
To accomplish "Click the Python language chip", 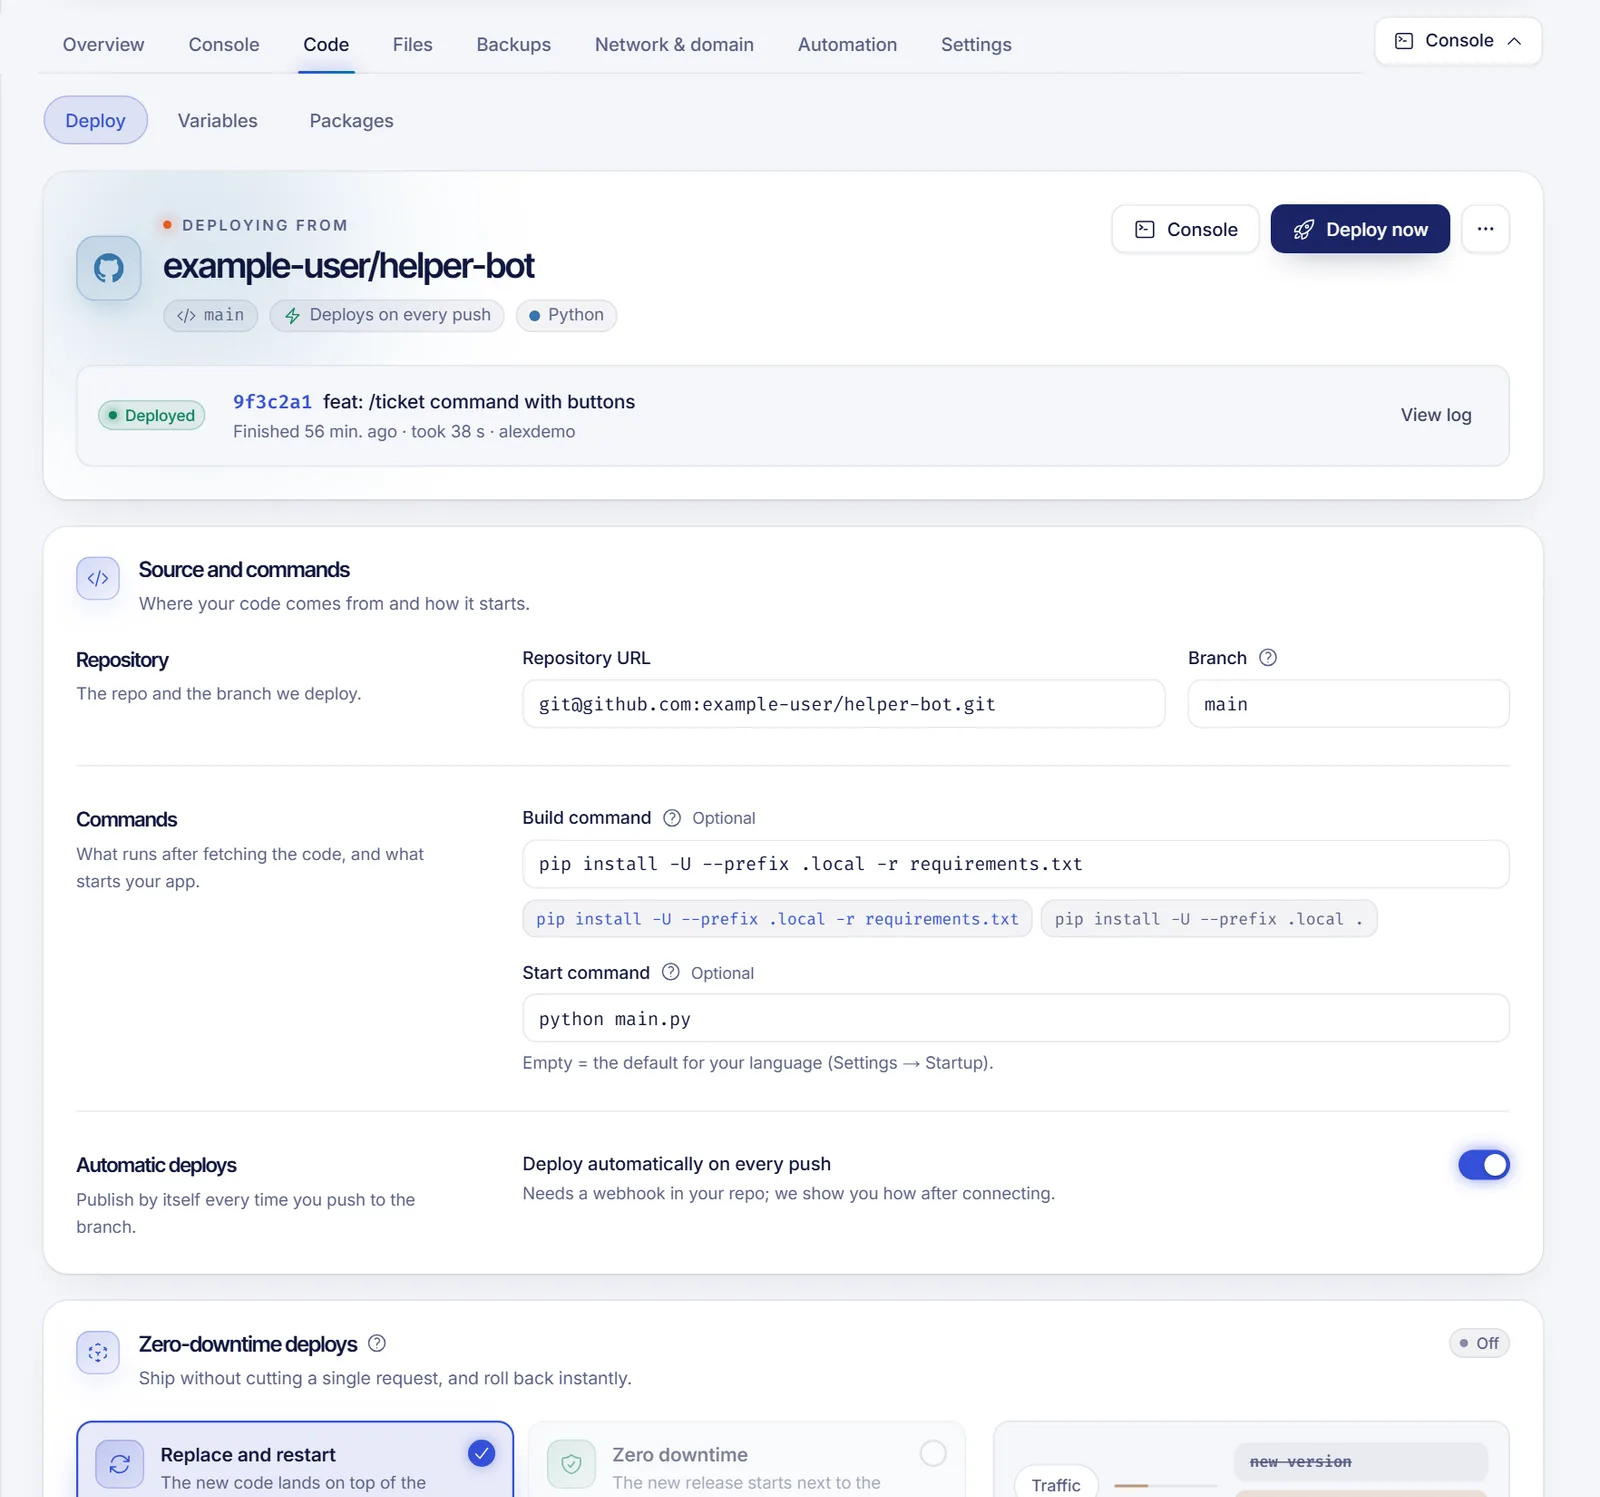I will tap(566, 315).
